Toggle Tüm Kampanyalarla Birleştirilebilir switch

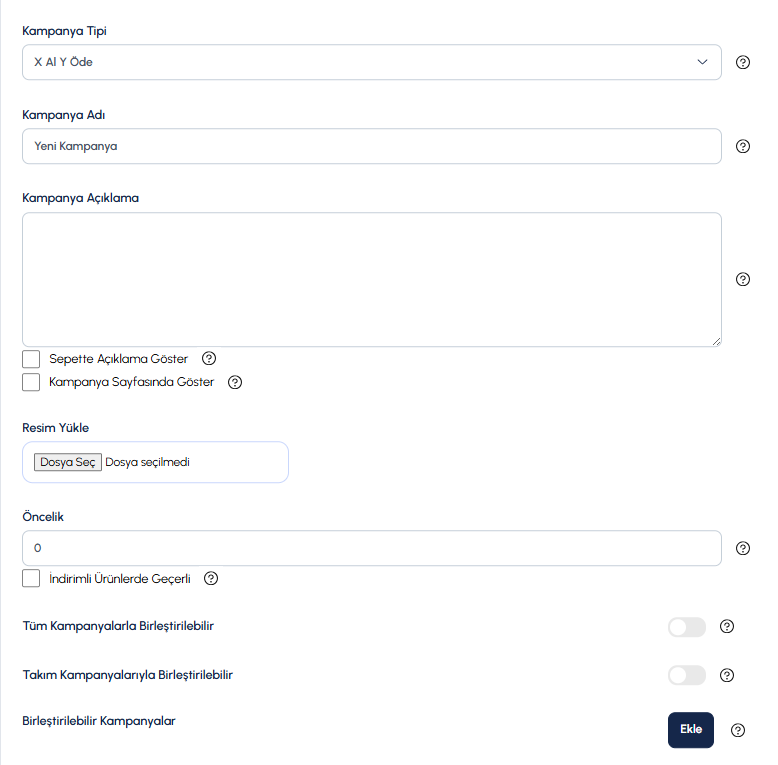(x=687, y=627)
